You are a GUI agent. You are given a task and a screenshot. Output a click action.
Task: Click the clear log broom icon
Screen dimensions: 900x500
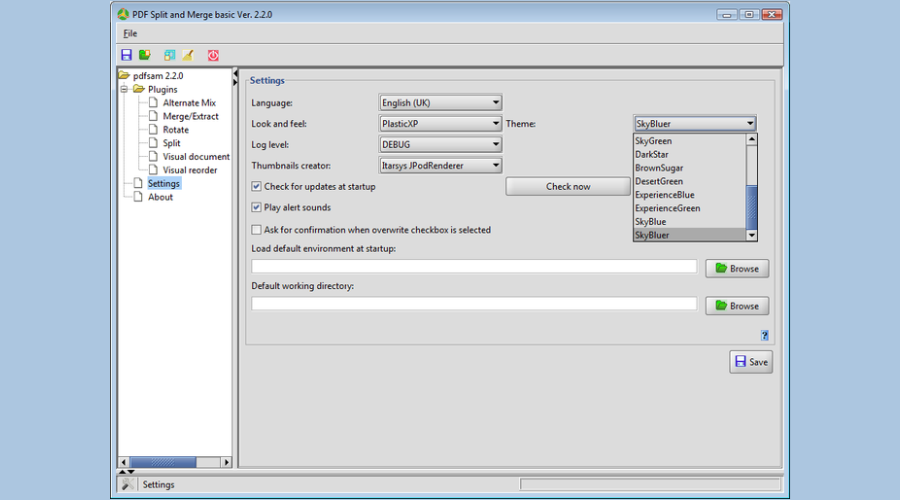point(188,55)
